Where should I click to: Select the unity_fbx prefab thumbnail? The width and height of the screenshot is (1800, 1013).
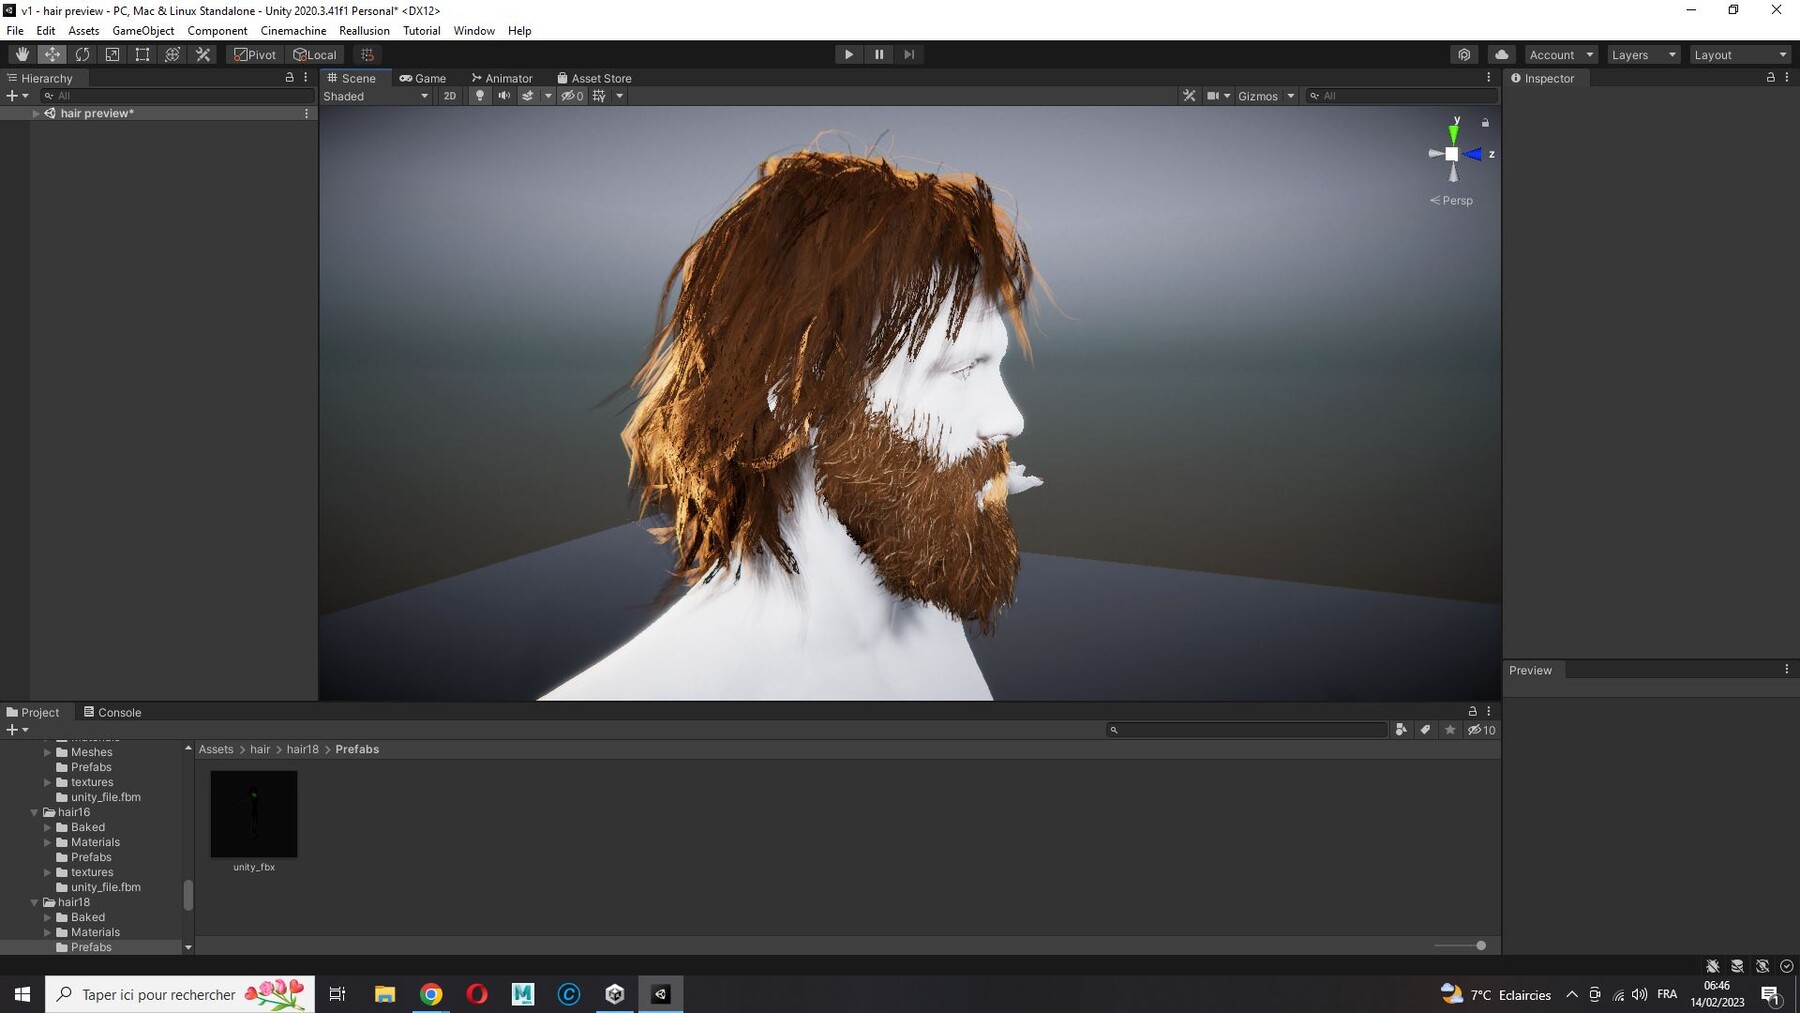click(x=254, y=814)
